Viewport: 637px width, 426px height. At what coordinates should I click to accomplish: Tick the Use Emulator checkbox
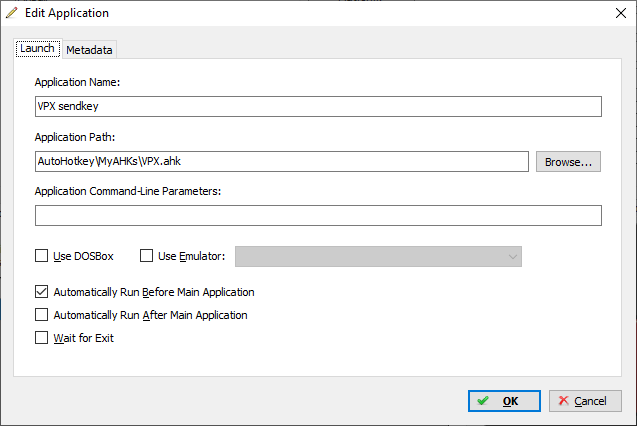click(146, 256)
